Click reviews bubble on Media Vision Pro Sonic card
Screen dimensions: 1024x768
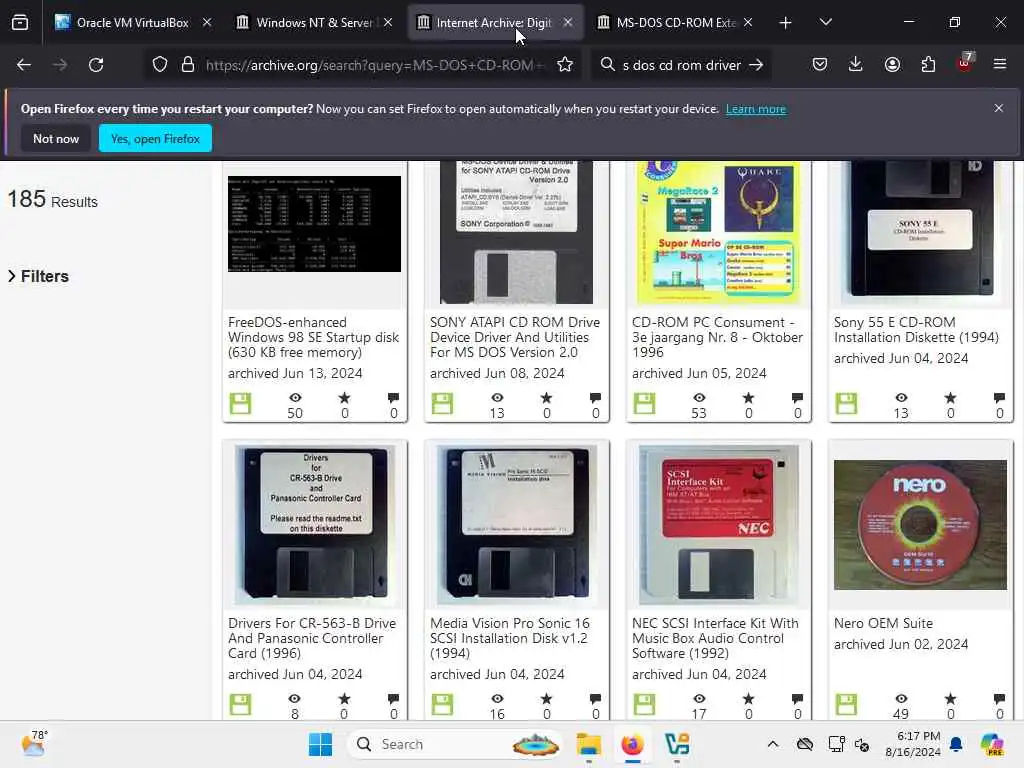click(x=596, y=699)
